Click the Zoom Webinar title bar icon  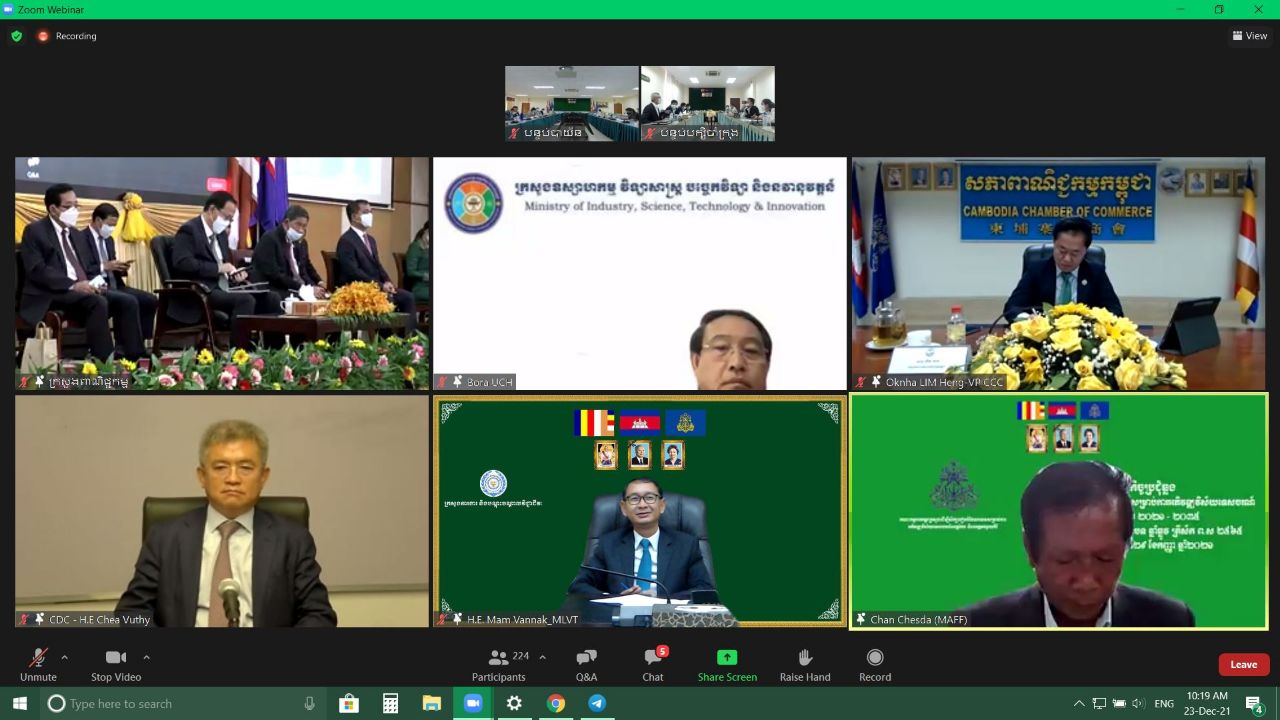8,9
